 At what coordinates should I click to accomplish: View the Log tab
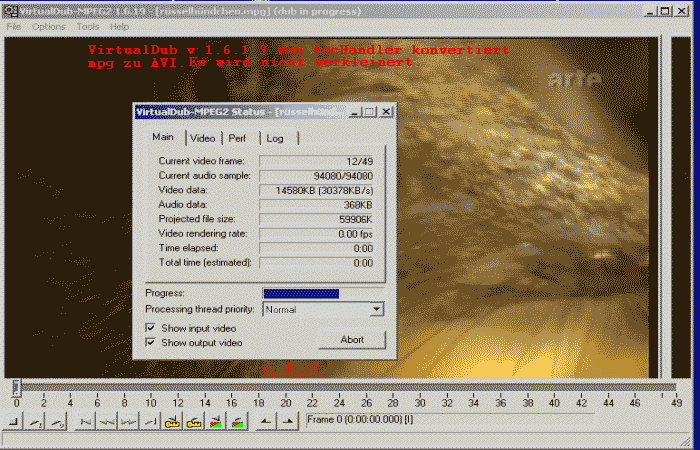(x=275, y=138)
